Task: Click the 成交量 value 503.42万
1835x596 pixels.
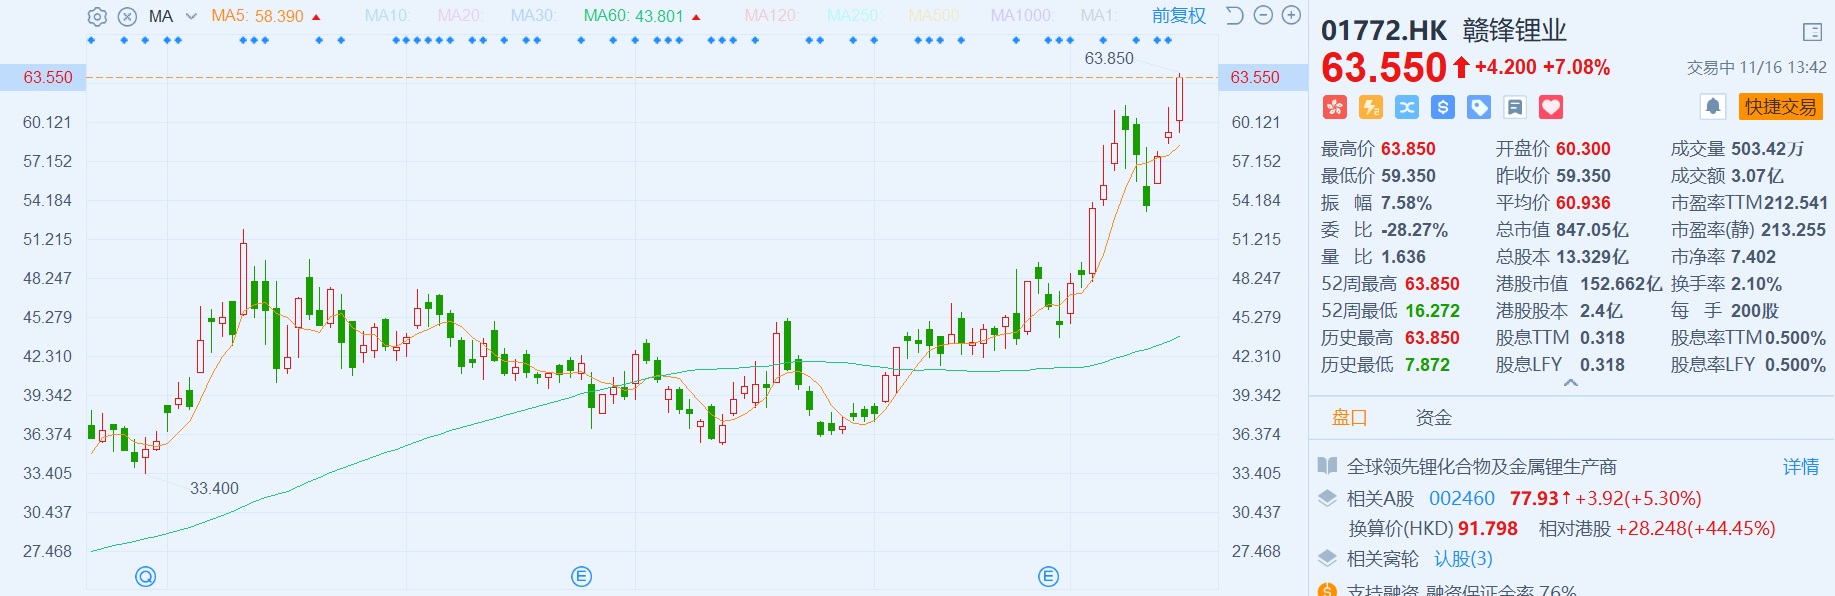Action: coord(1767,149)
